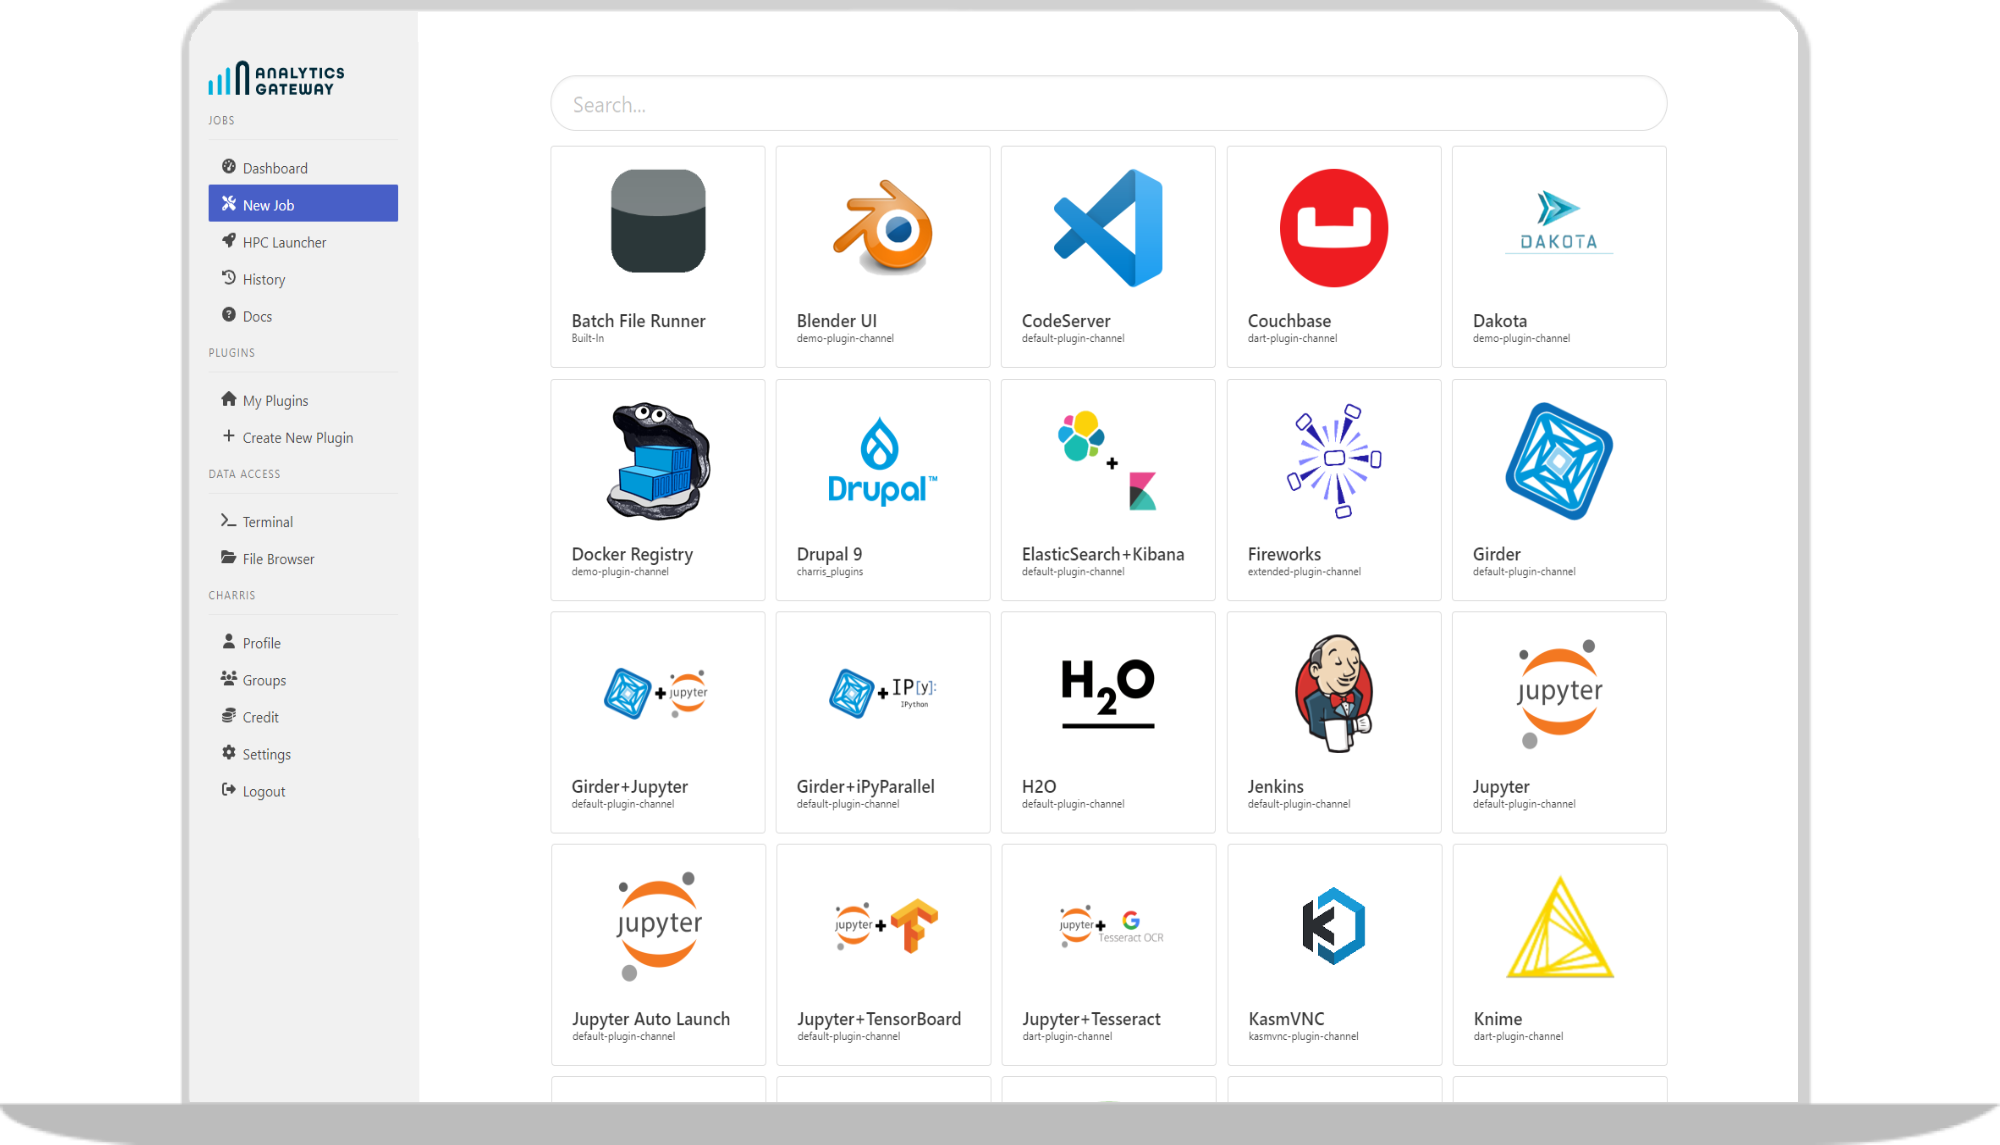Image resolution: width=2000 pixels, height=1145 pixels.
Task: Click the Jupyter+TensorBoard title
Action: (879, 1019)
